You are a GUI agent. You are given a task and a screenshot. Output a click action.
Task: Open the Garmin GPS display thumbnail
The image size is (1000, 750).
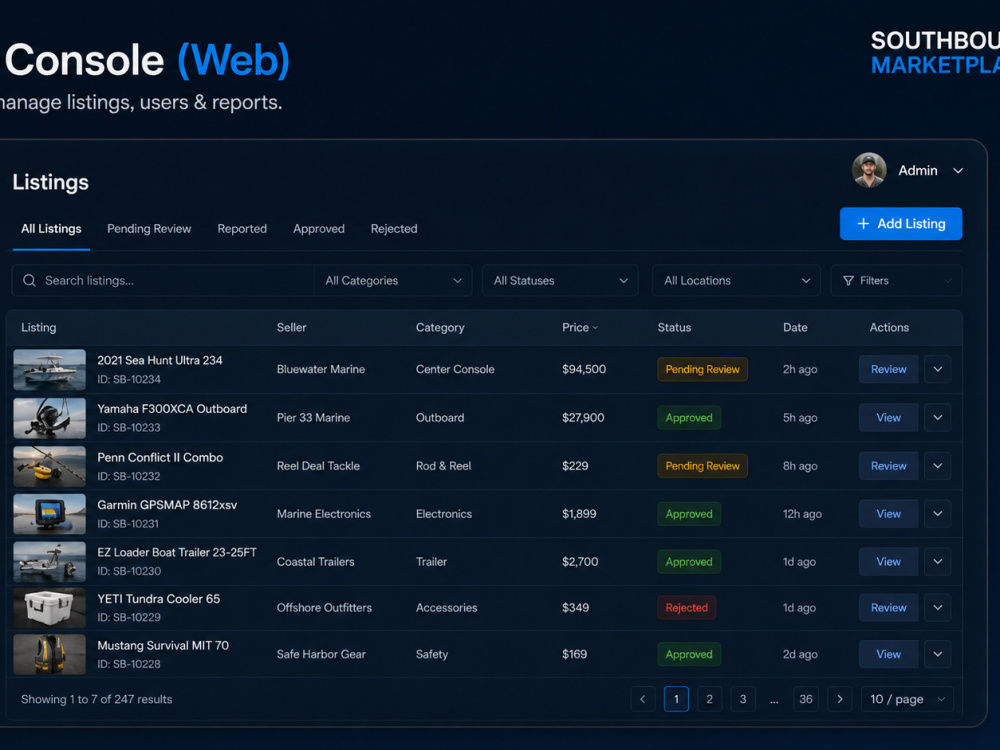tap(49, 514)
